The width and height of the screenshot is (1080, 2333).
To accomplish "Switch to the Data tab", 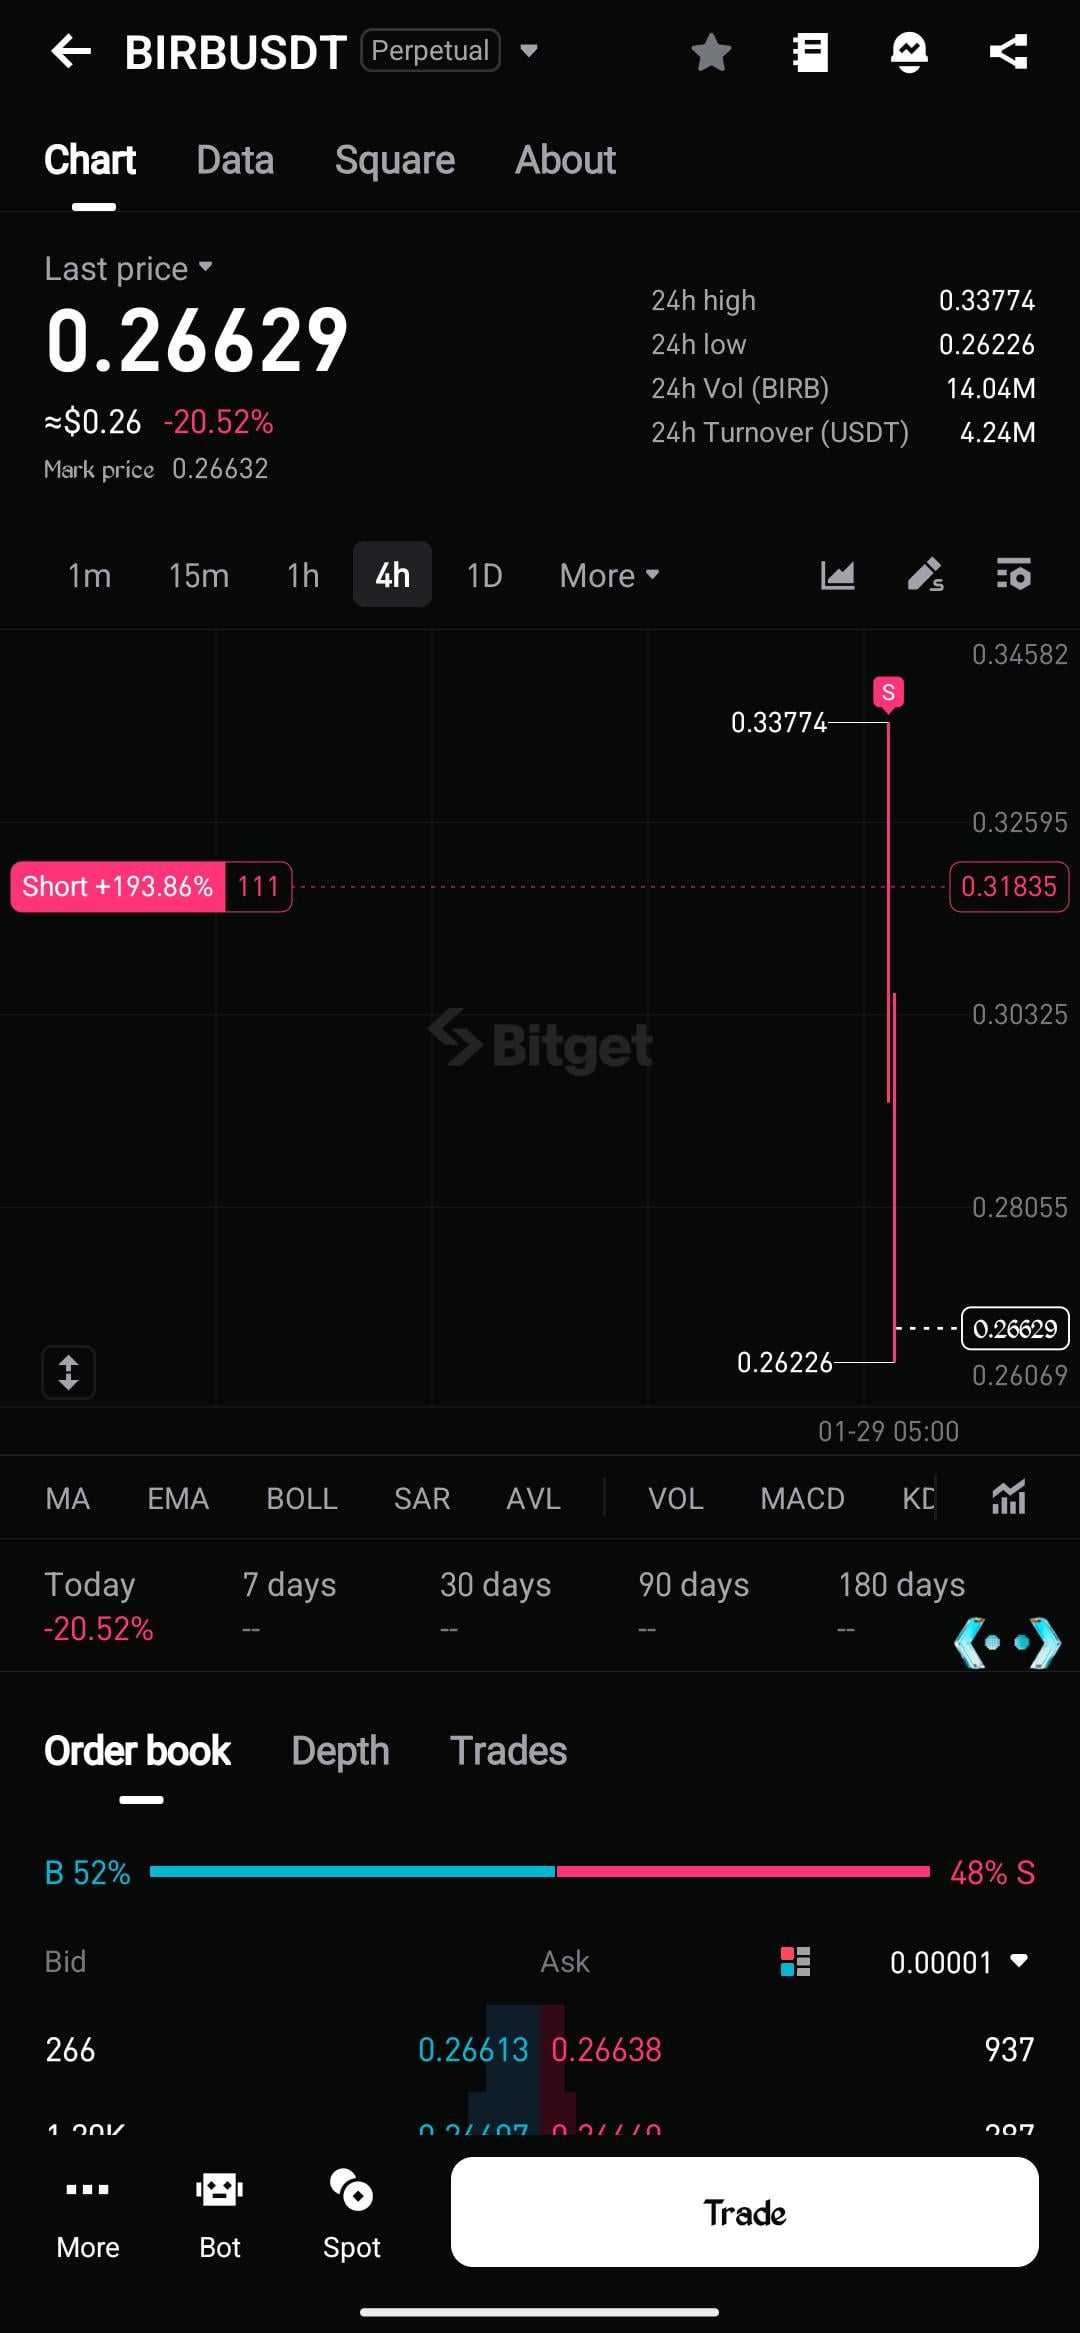I will pos(235,160).
